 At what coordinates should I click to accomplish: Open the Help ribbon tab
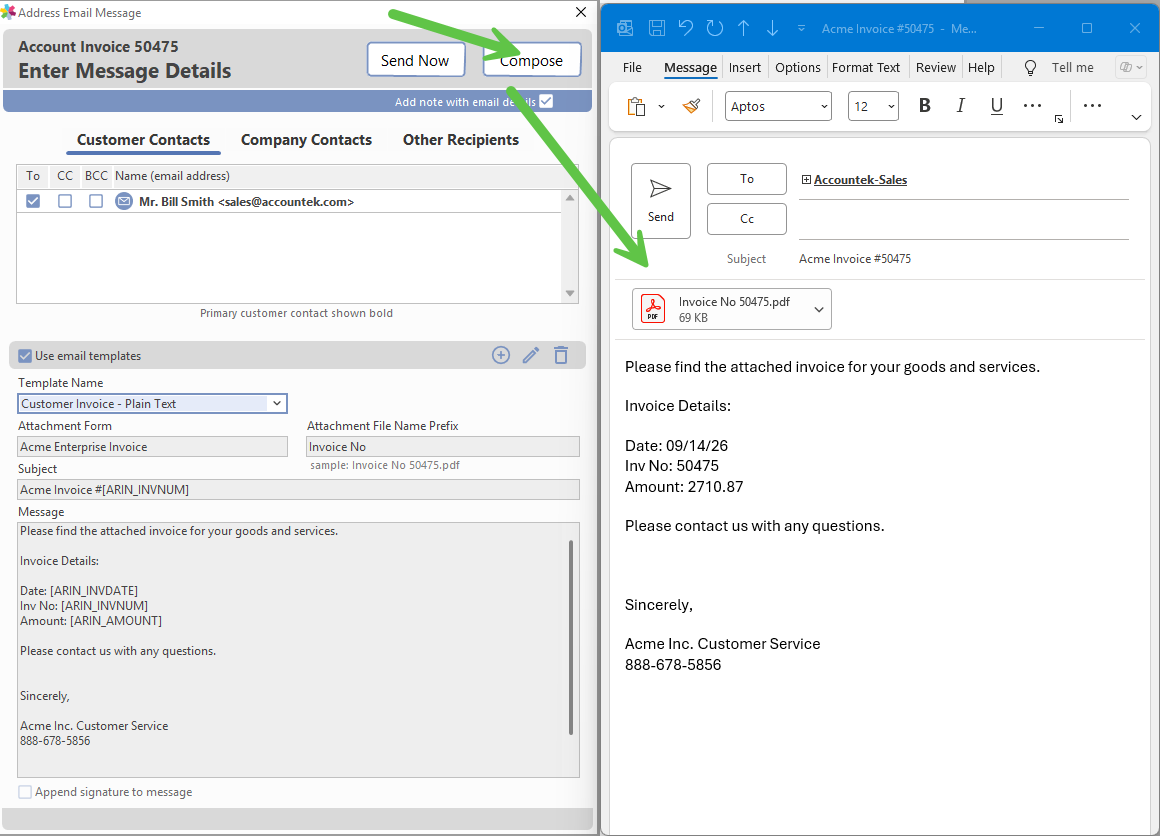point(981,67)
